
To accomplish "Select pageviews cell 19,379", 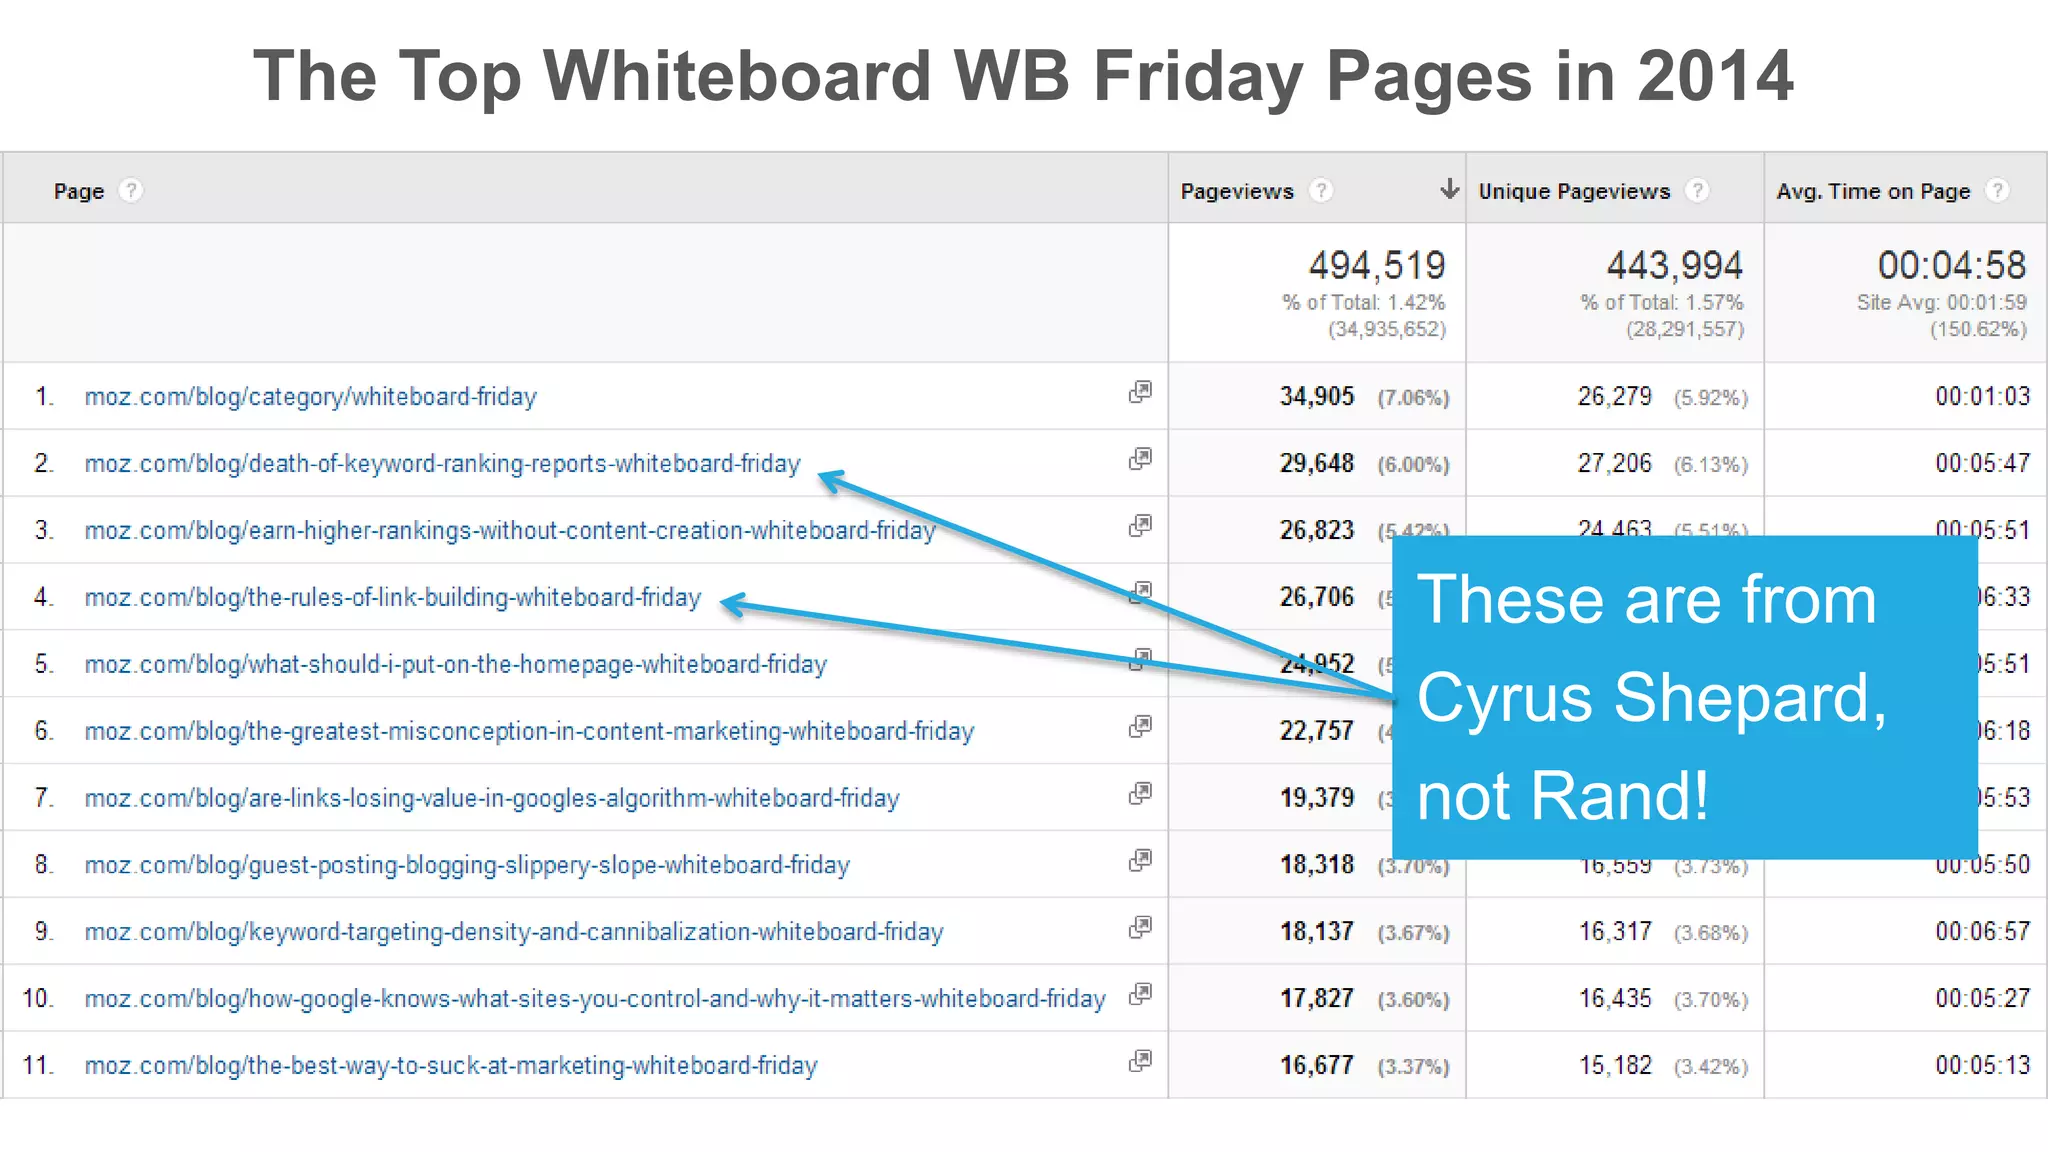I will click(1317, 799).
